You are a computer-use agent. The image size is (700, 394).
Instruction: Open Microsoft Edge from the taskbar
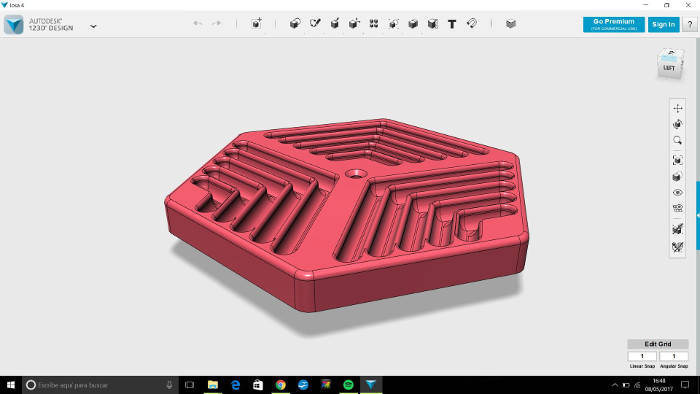235,385
